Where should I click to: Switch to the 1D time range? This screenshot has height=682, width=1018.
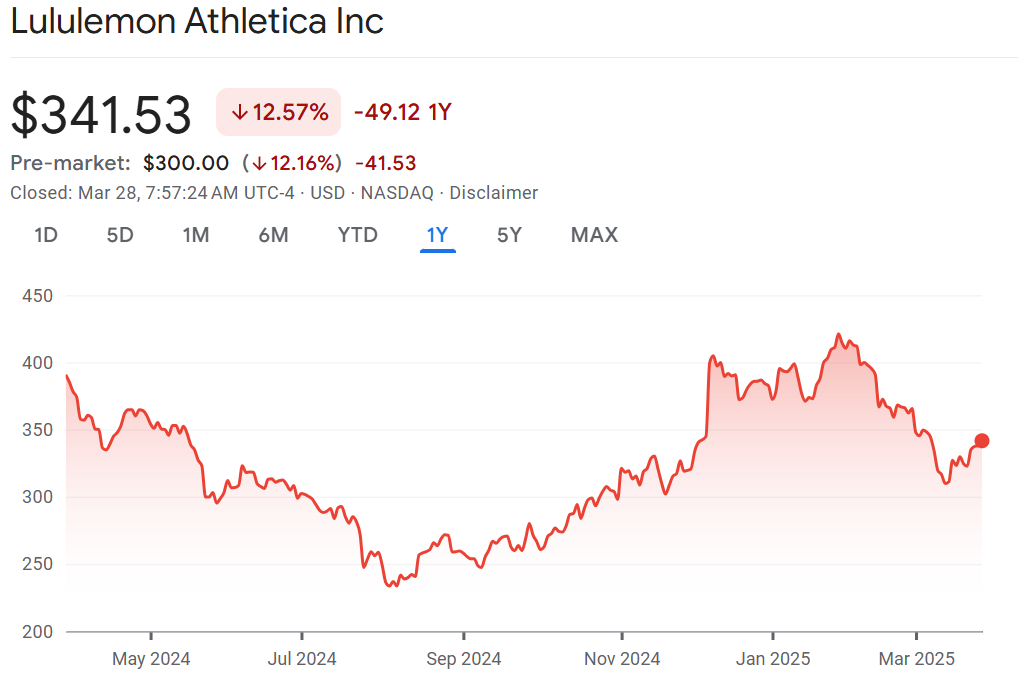click(x=46, y=235)
